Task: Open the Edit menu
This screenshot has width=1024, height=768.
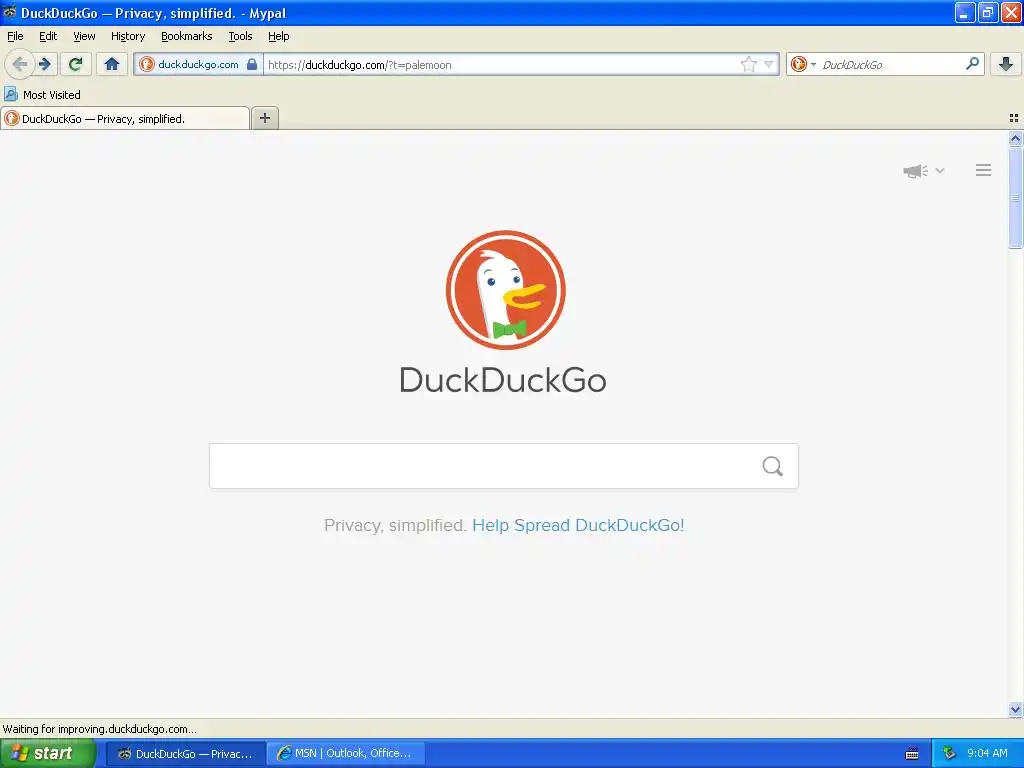Action: (x=48, y=36)
